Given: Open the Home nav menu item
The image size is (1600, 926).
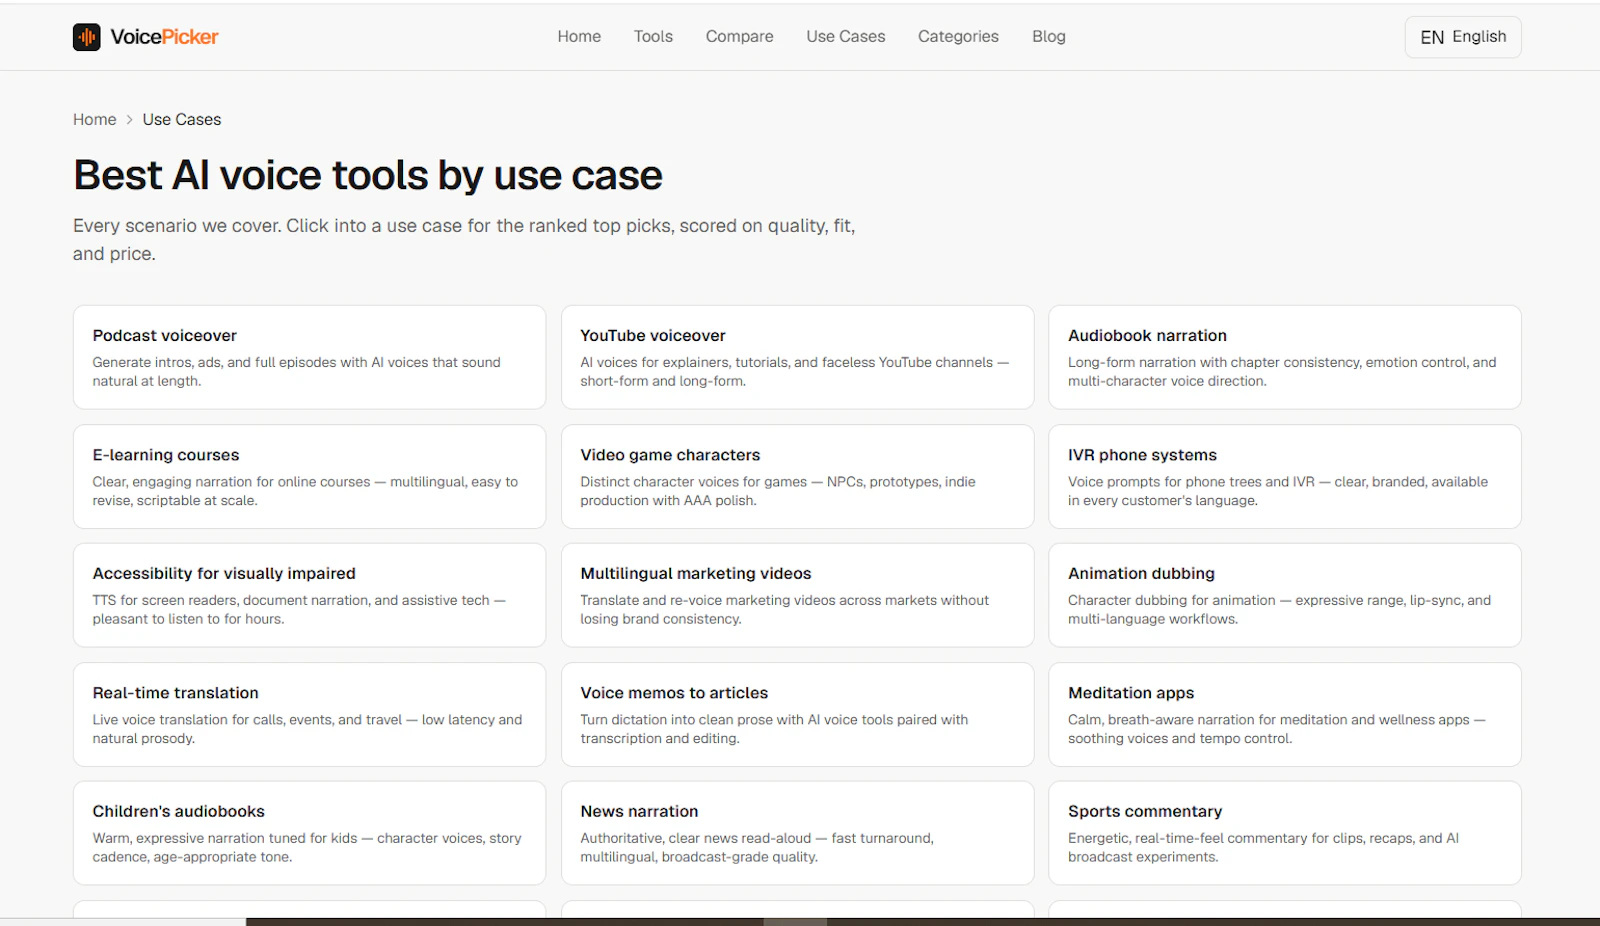Looking at the screenshot, I should coord(579,36).
